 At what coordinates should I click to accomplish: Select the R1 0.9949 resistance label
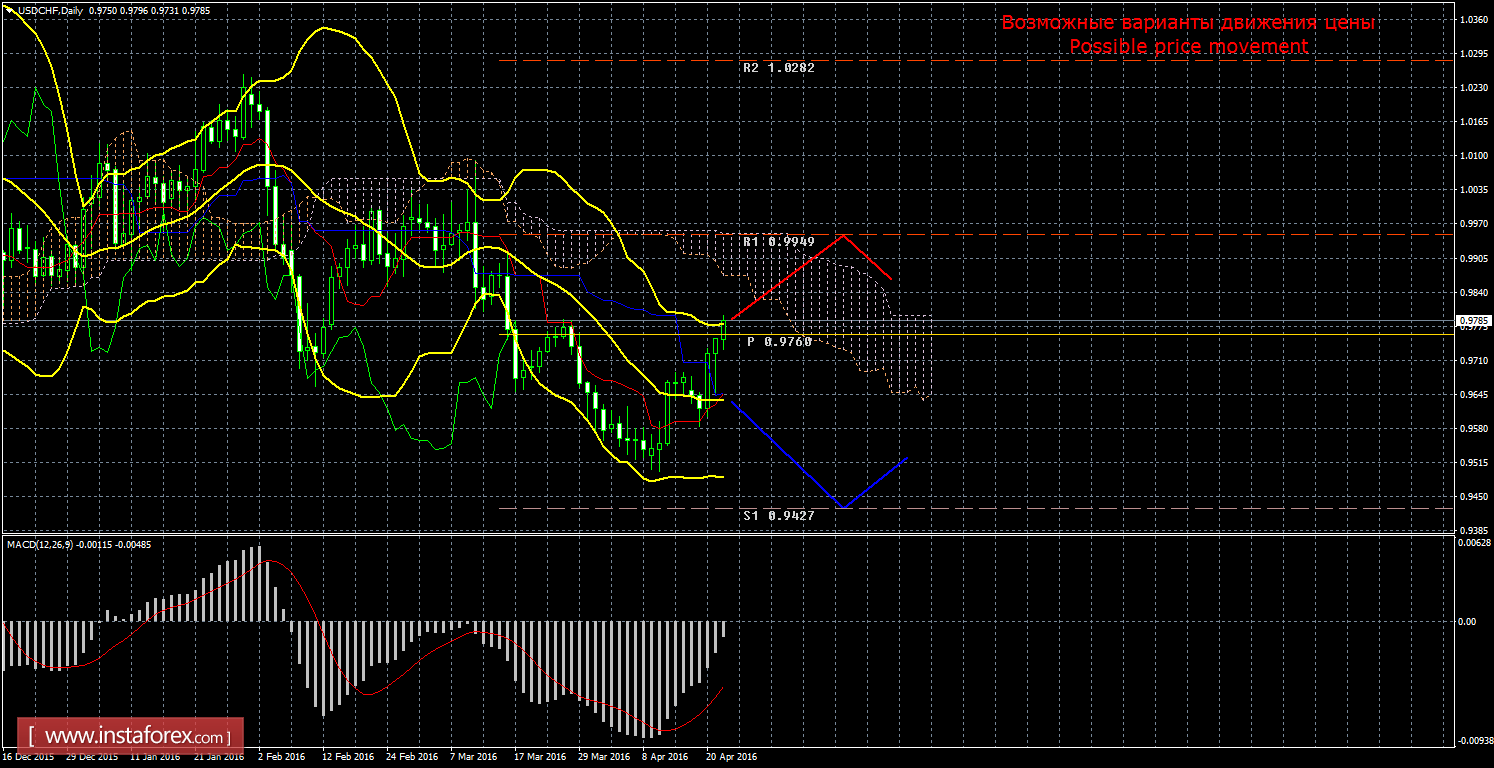pyautogui.click(x=778, y=241)
